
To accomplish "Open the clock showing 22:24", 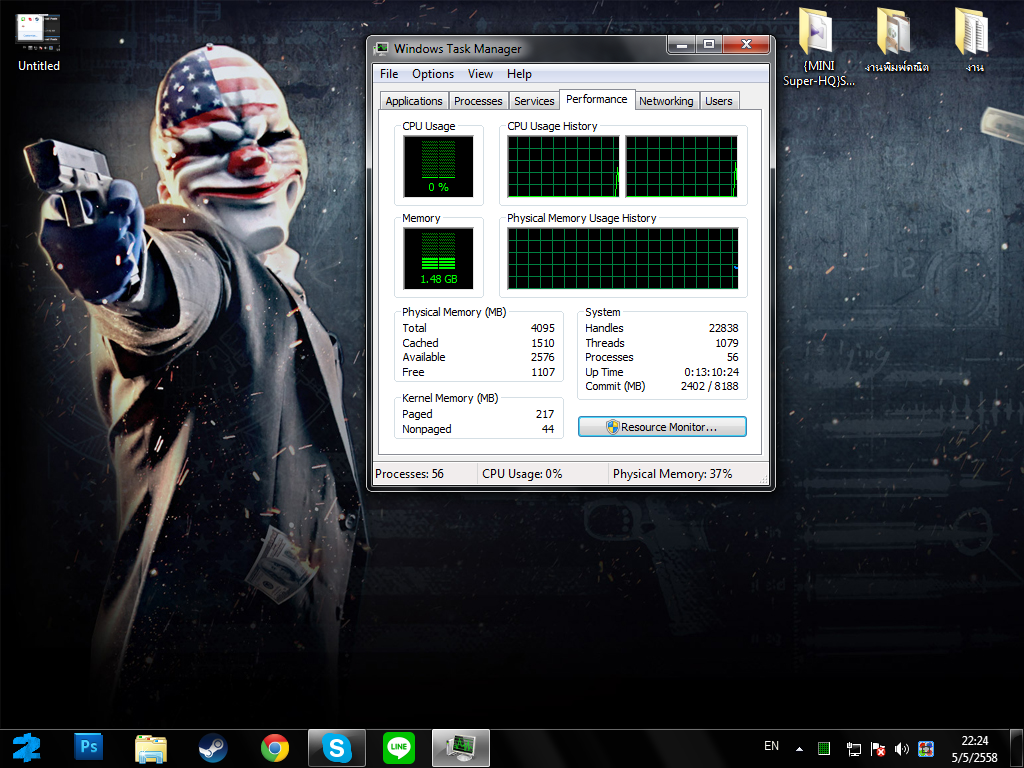I will pos(974,749).
